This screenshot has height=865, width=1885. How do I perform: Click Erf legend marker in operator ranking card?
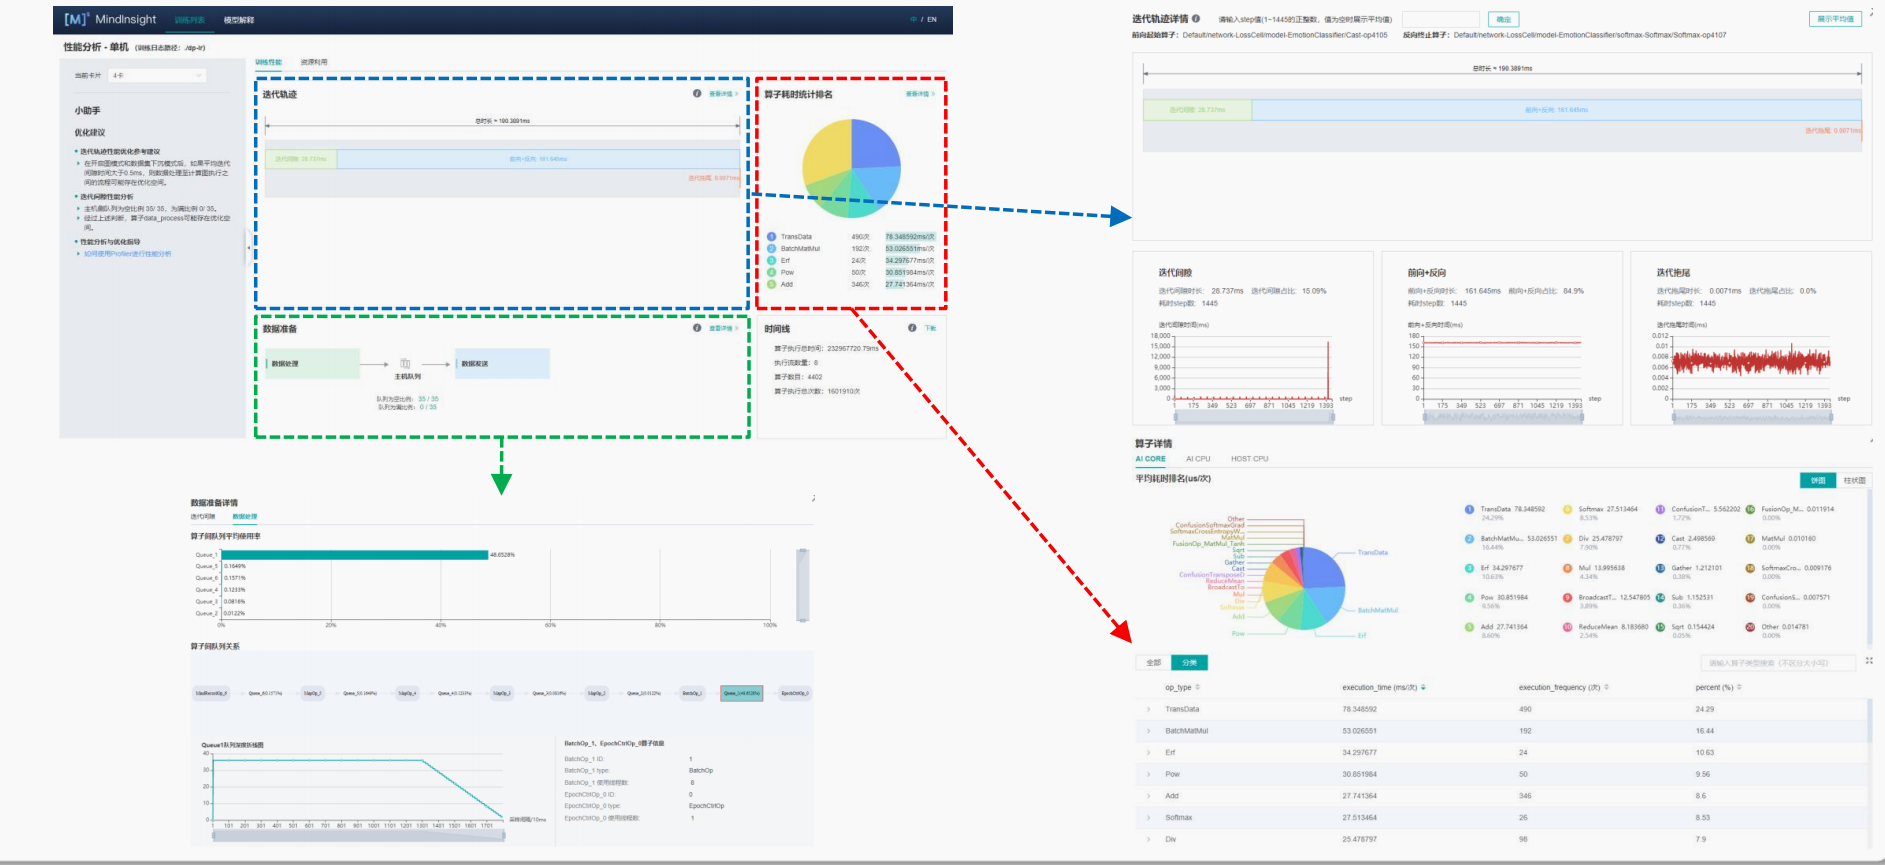click(x=772, y=261)
